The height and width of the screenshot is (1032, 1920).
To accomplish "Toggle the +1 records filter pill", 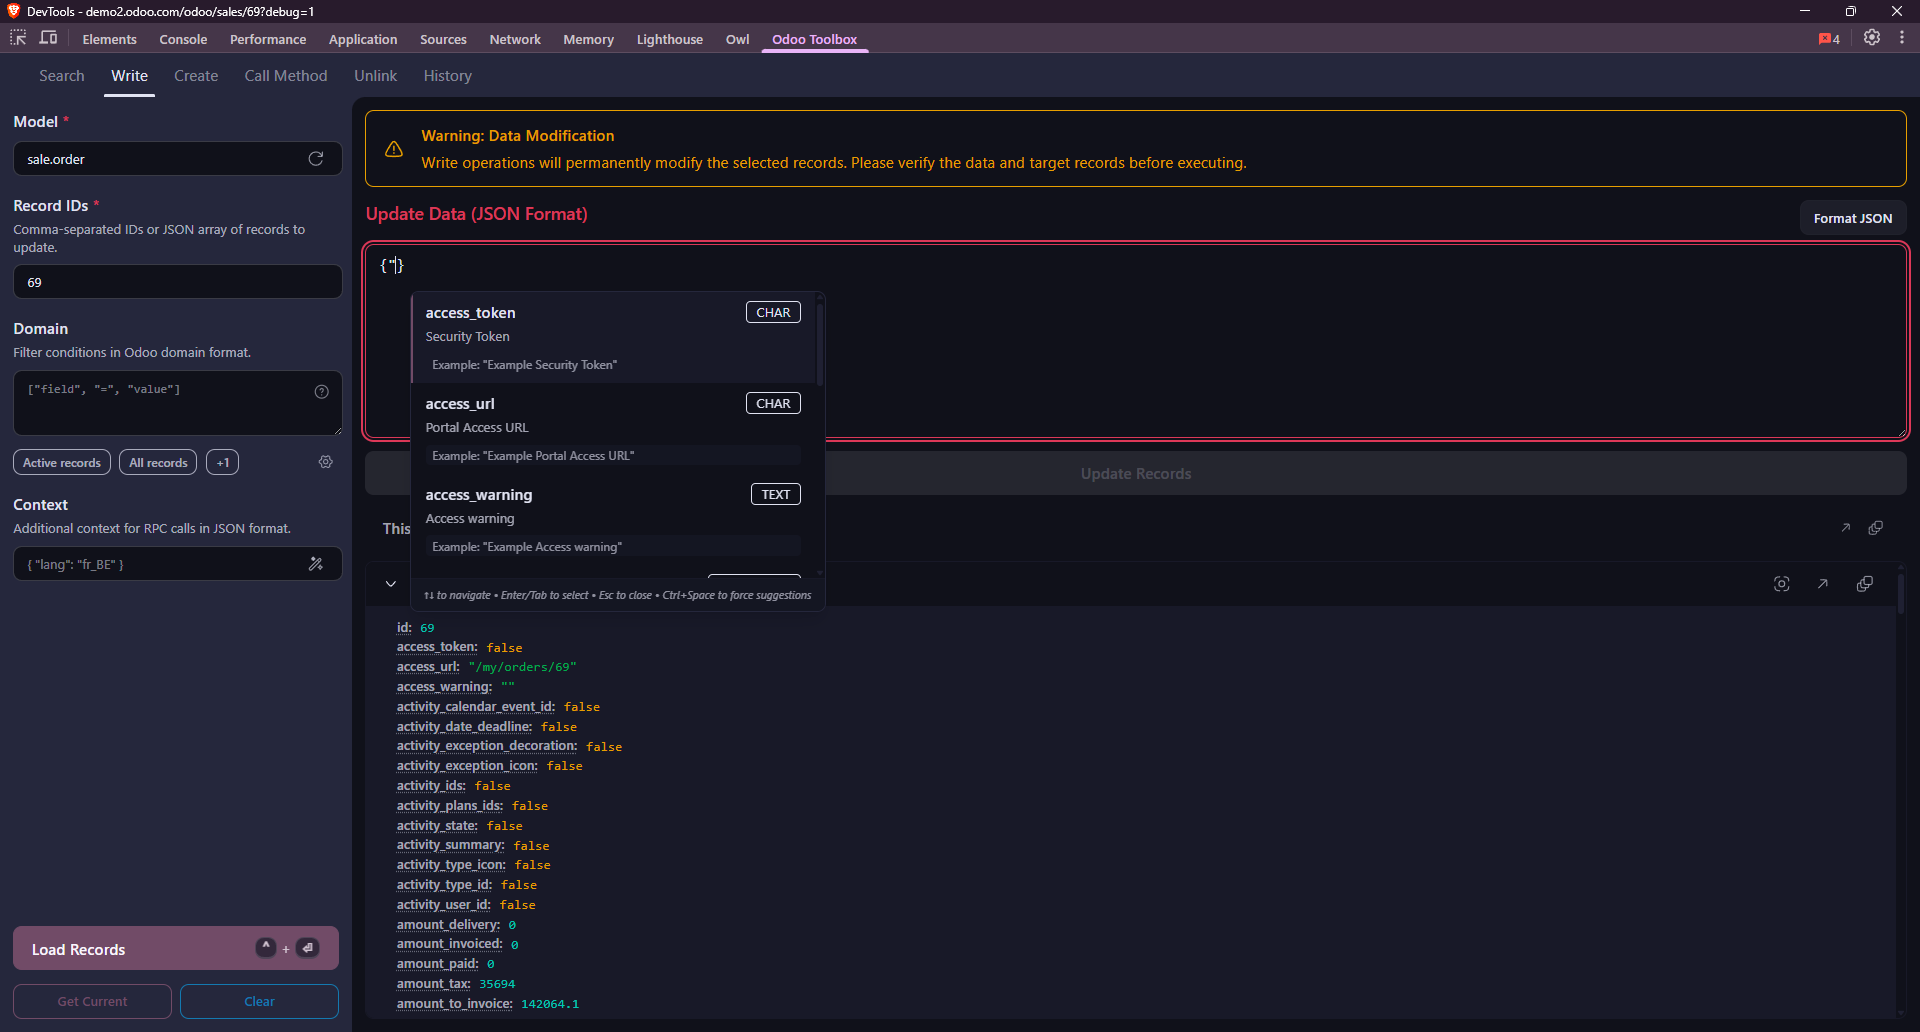I will coord(222,462).
